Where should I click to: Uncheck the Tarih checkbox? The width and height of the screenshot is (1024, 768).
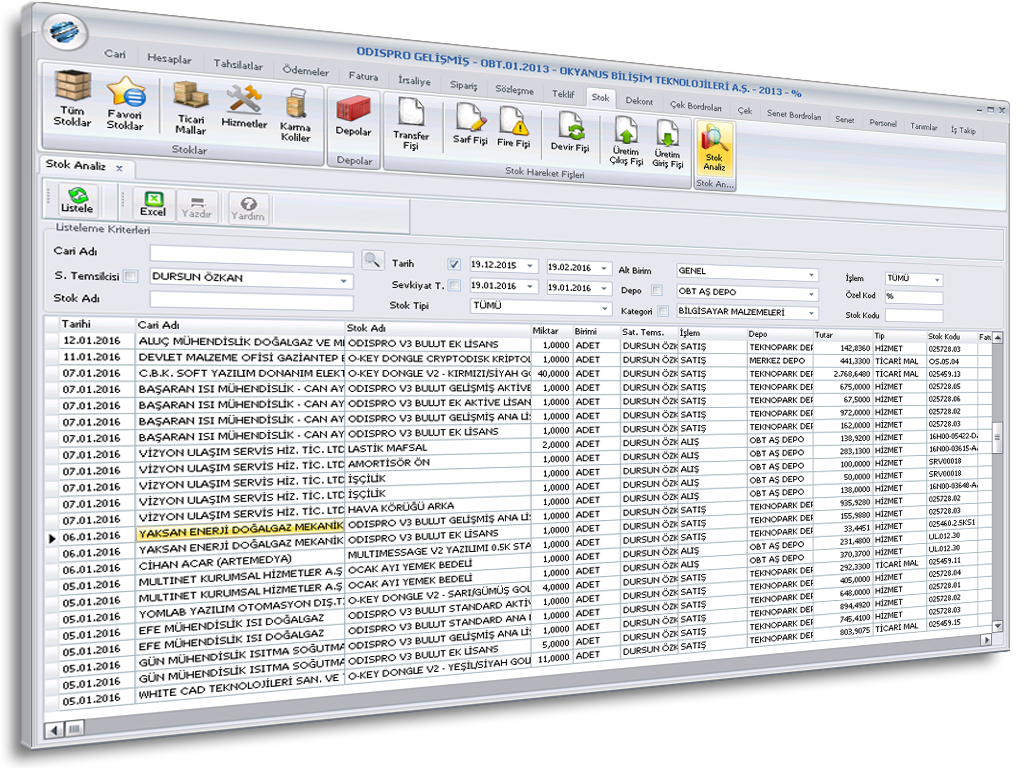454,264
